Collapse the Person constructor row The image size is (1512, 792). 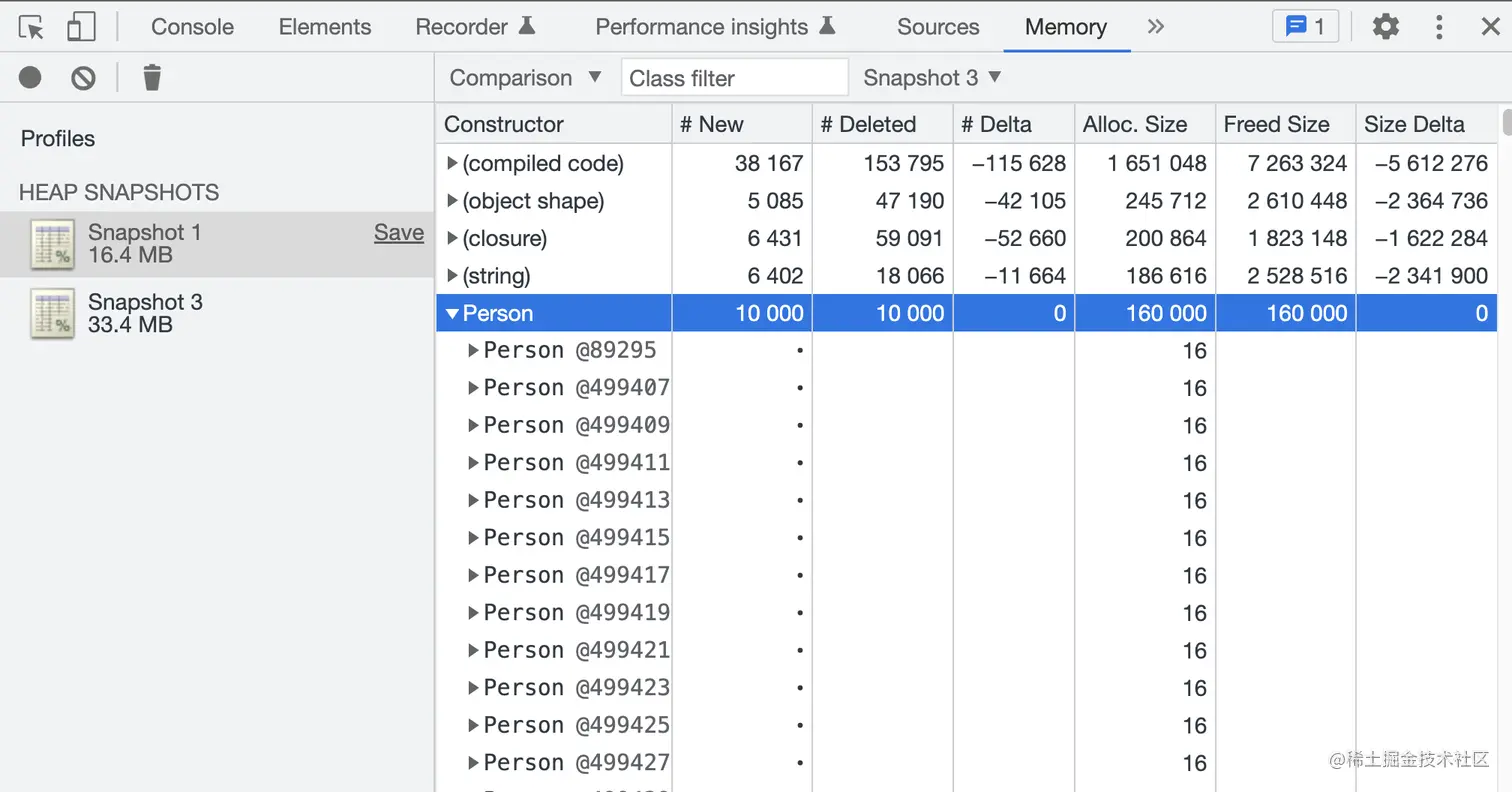click(453, 314)
